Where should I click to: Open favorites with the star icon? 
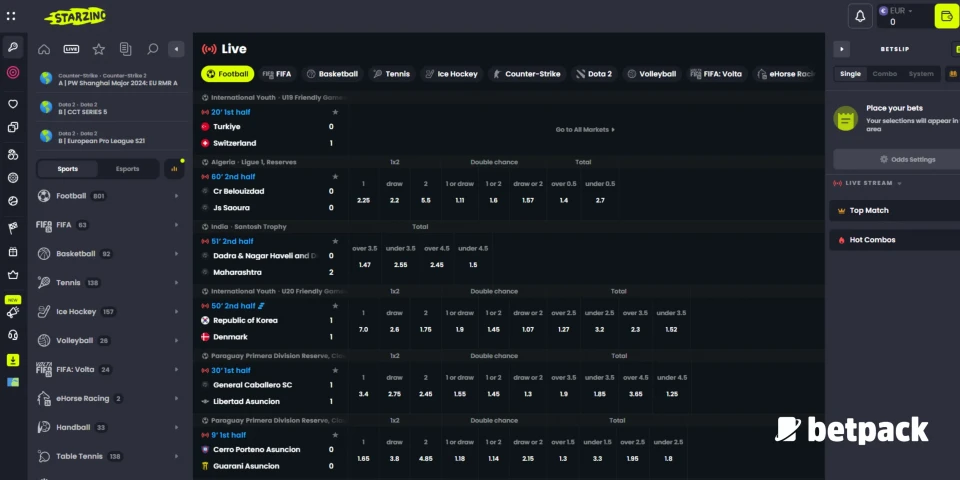click(98, 49)
